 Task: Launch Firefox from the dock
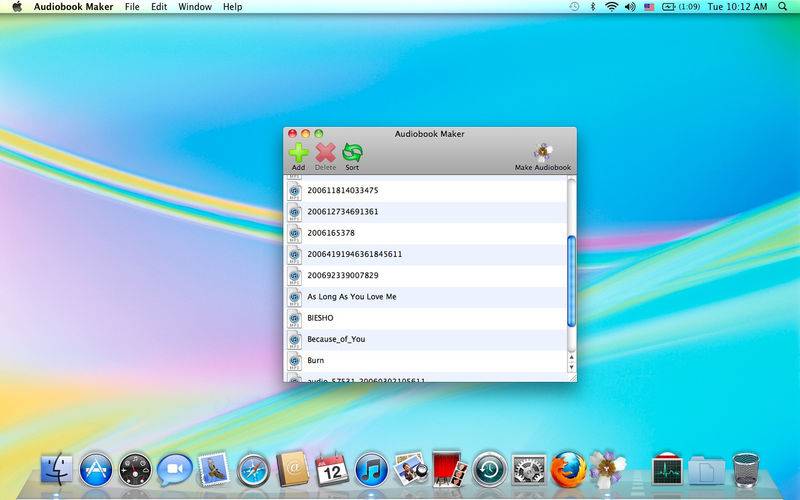(x=568, y=469)
